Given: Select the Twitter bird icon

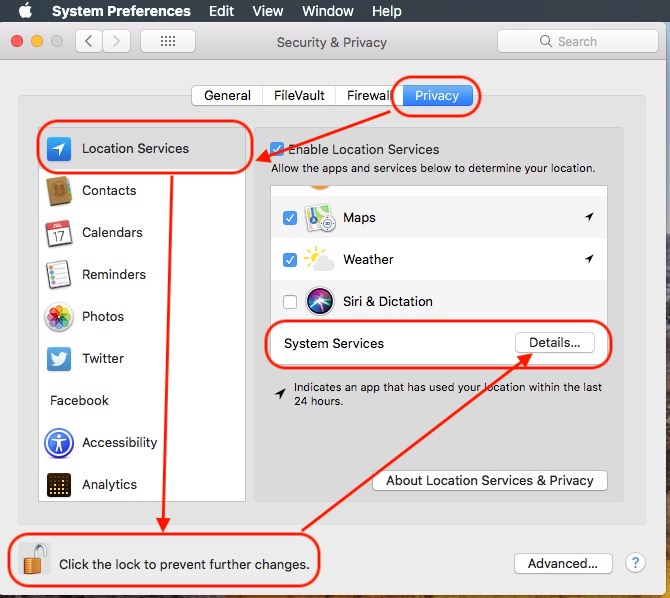Looking at the screenshot, I should (59, 359).
